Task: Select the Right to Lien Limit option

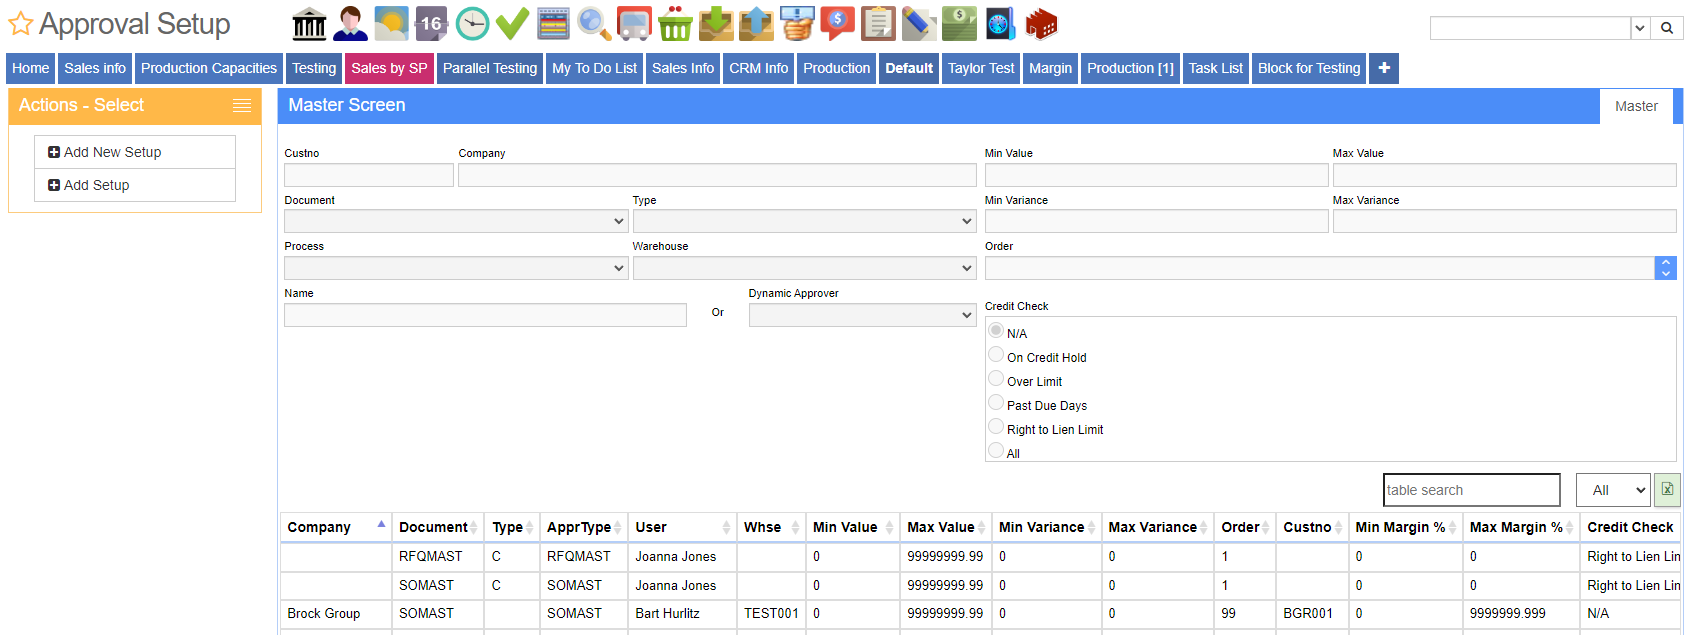Action: [996, 427]
